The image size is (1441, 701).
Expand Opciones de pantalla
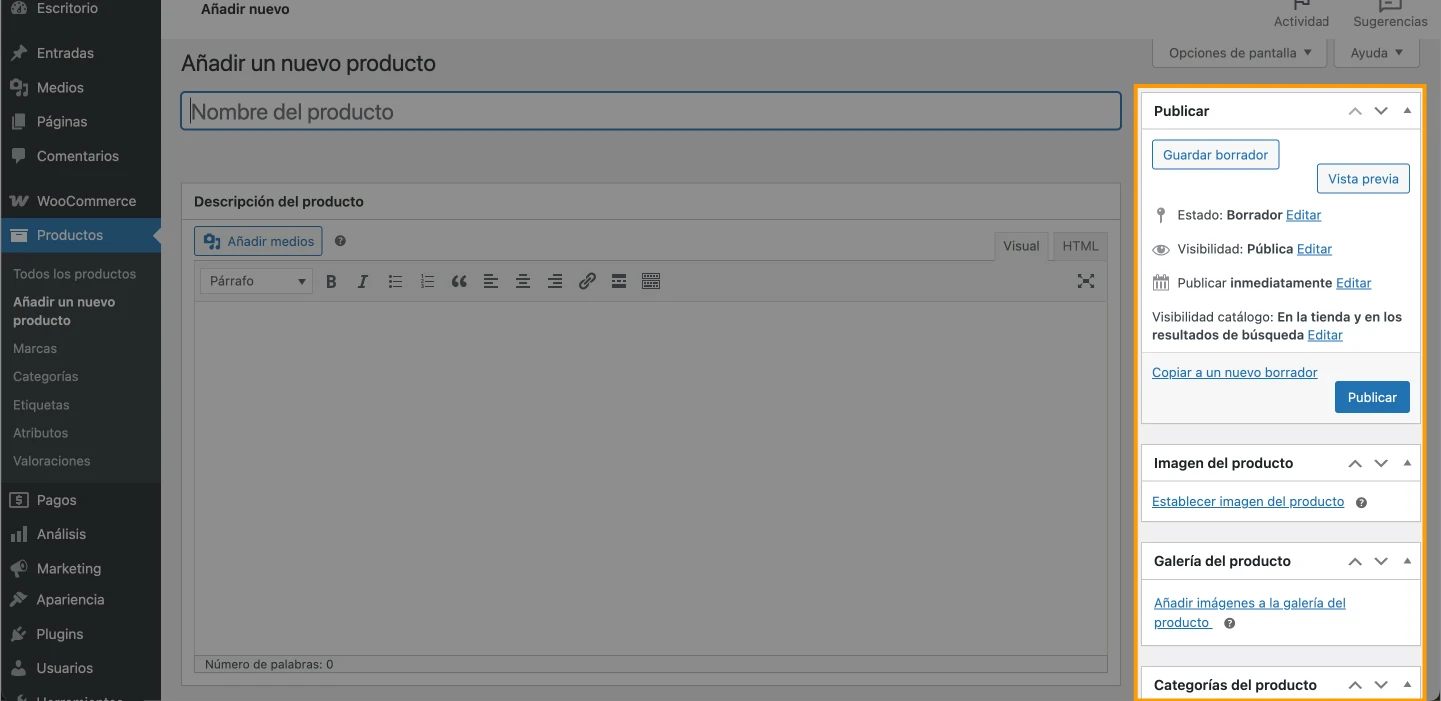pyautogui.click(x=1240, y=53)
